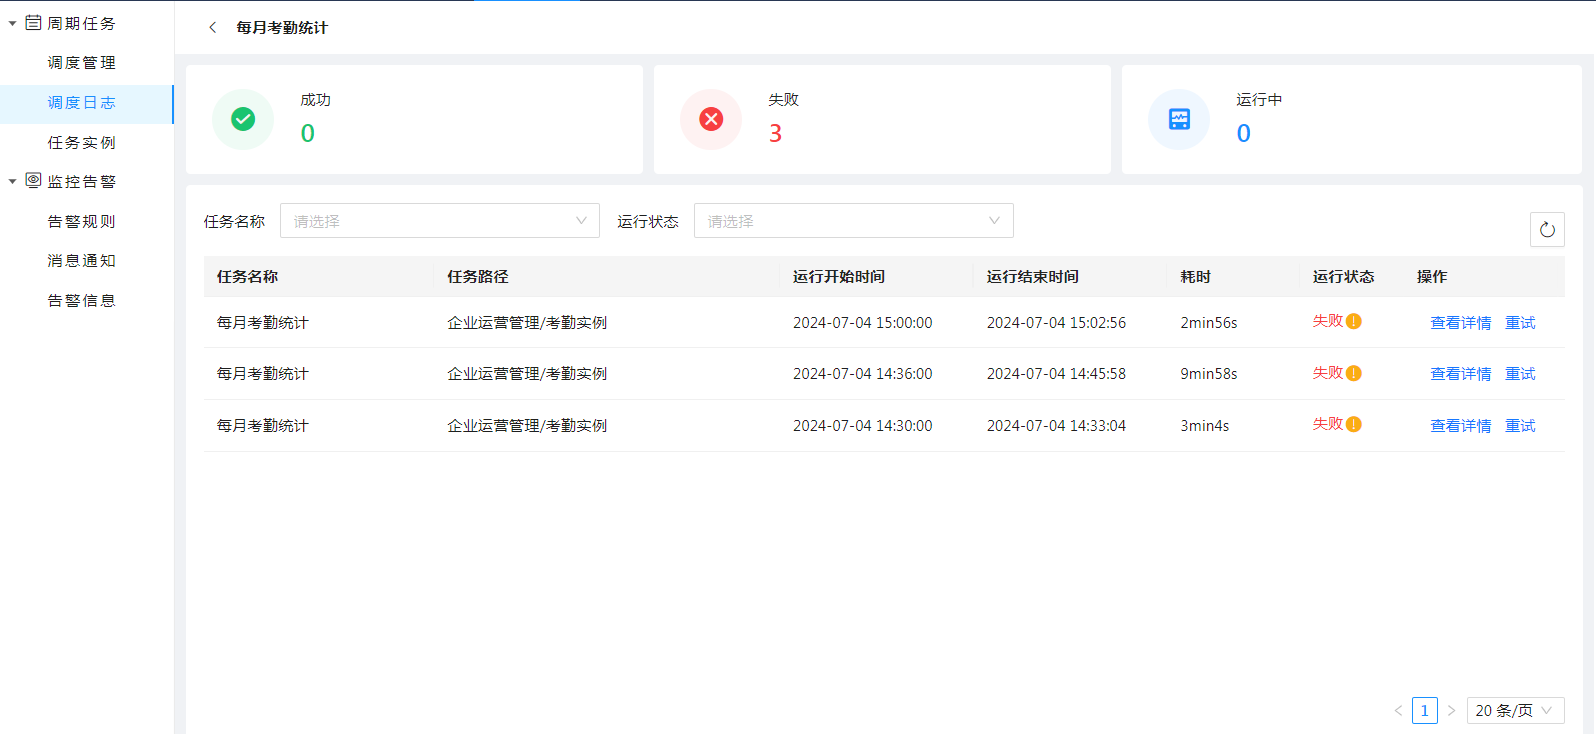Collapse the 周期任务 tree section

pyautogui.click(x=12, y=23)
